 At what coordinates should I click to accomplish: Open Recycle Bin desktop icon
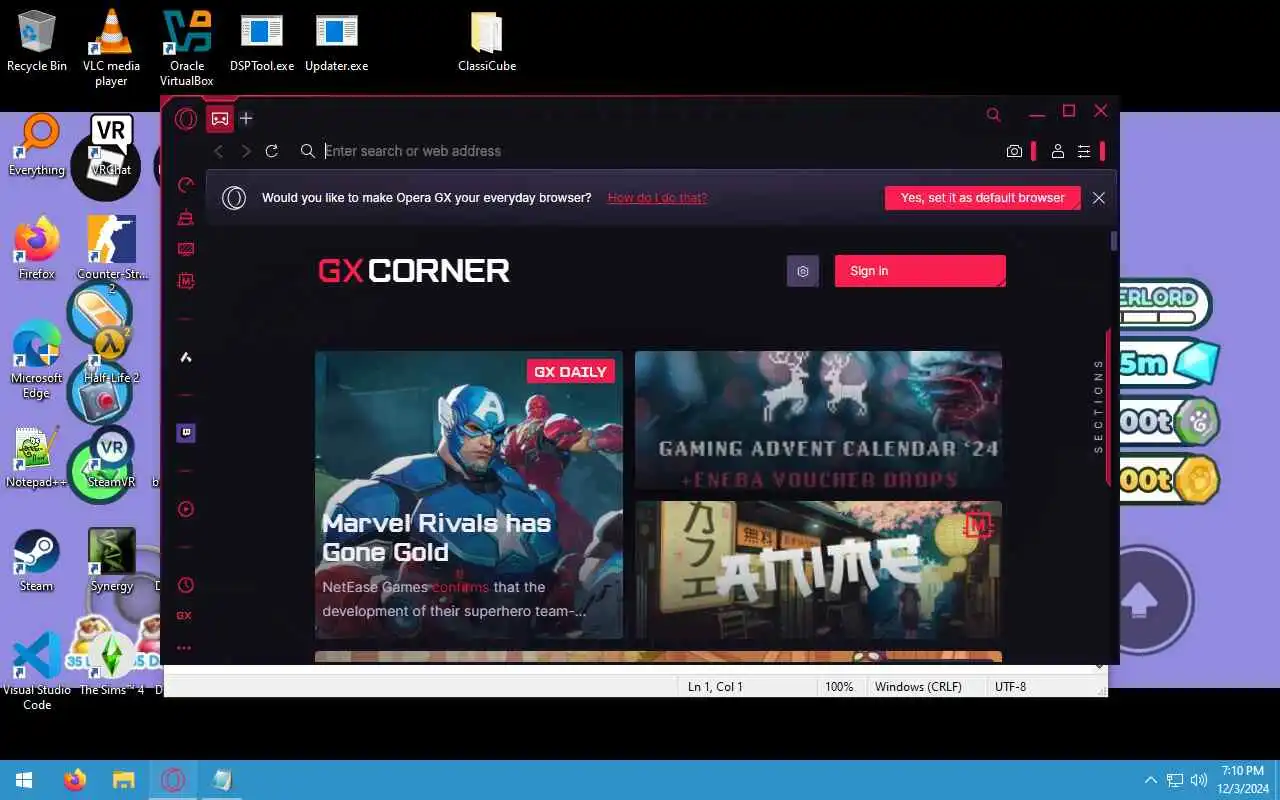click(x=37, y=41)
